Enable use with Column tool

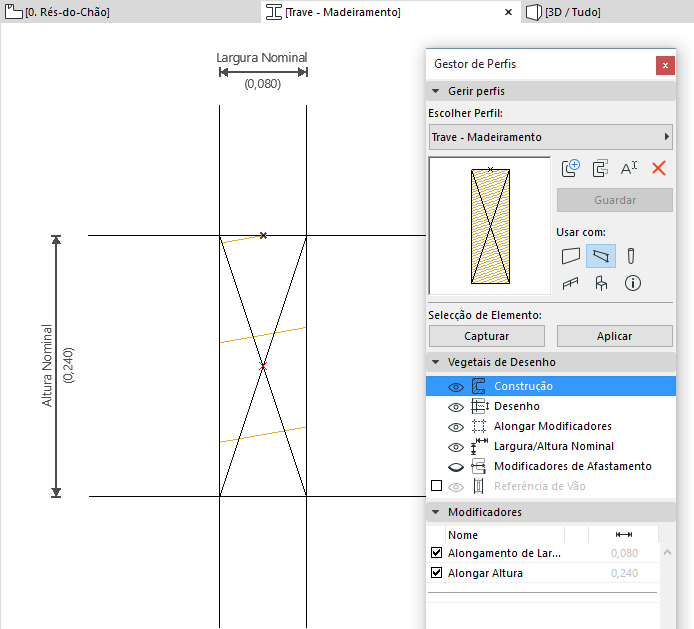pyautogui.click(x=631, y=256)
